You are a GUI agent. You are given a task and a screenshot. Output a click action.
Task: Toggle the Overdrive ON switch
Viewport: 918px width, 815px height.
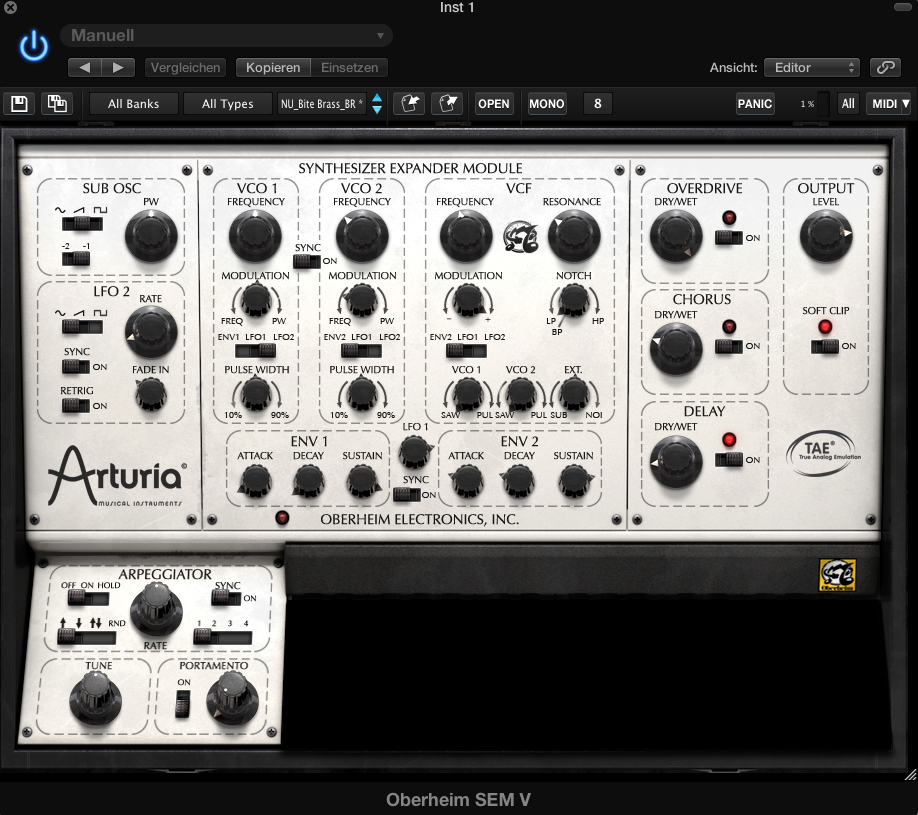click(729, 238)
